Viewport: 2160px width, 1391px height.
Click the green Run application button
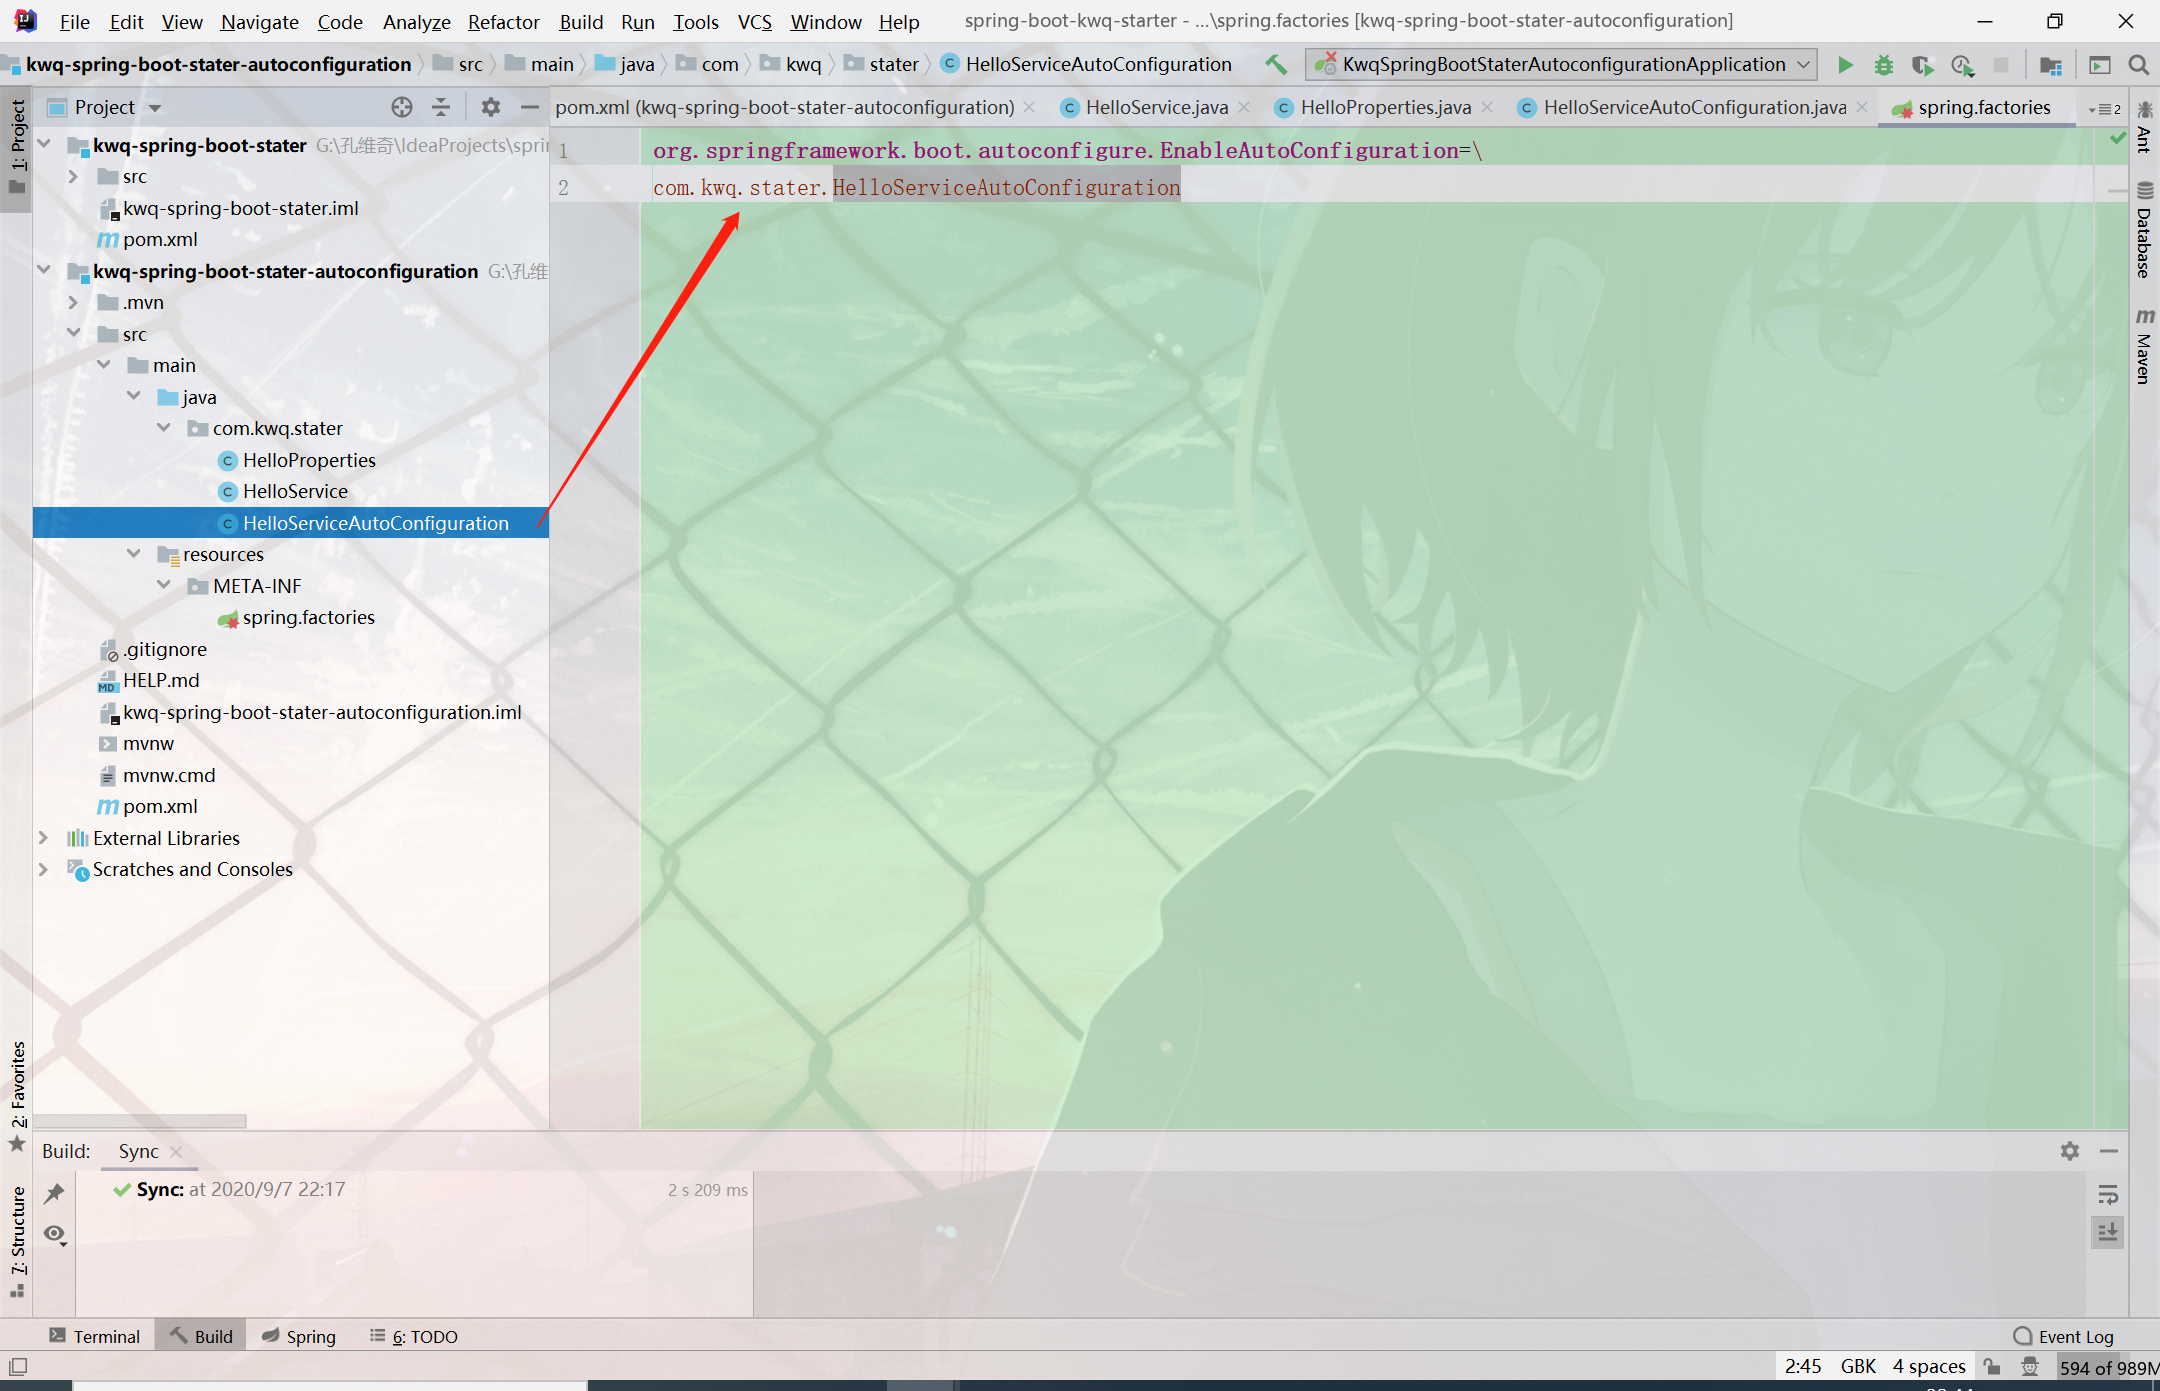click(1845, 65)
